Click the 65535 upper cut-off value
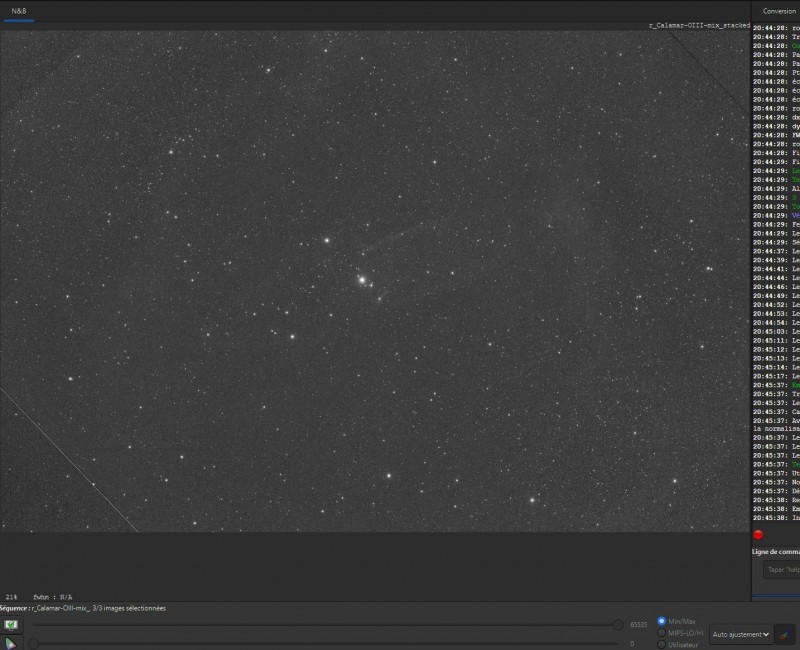 [x=639, y=624]
